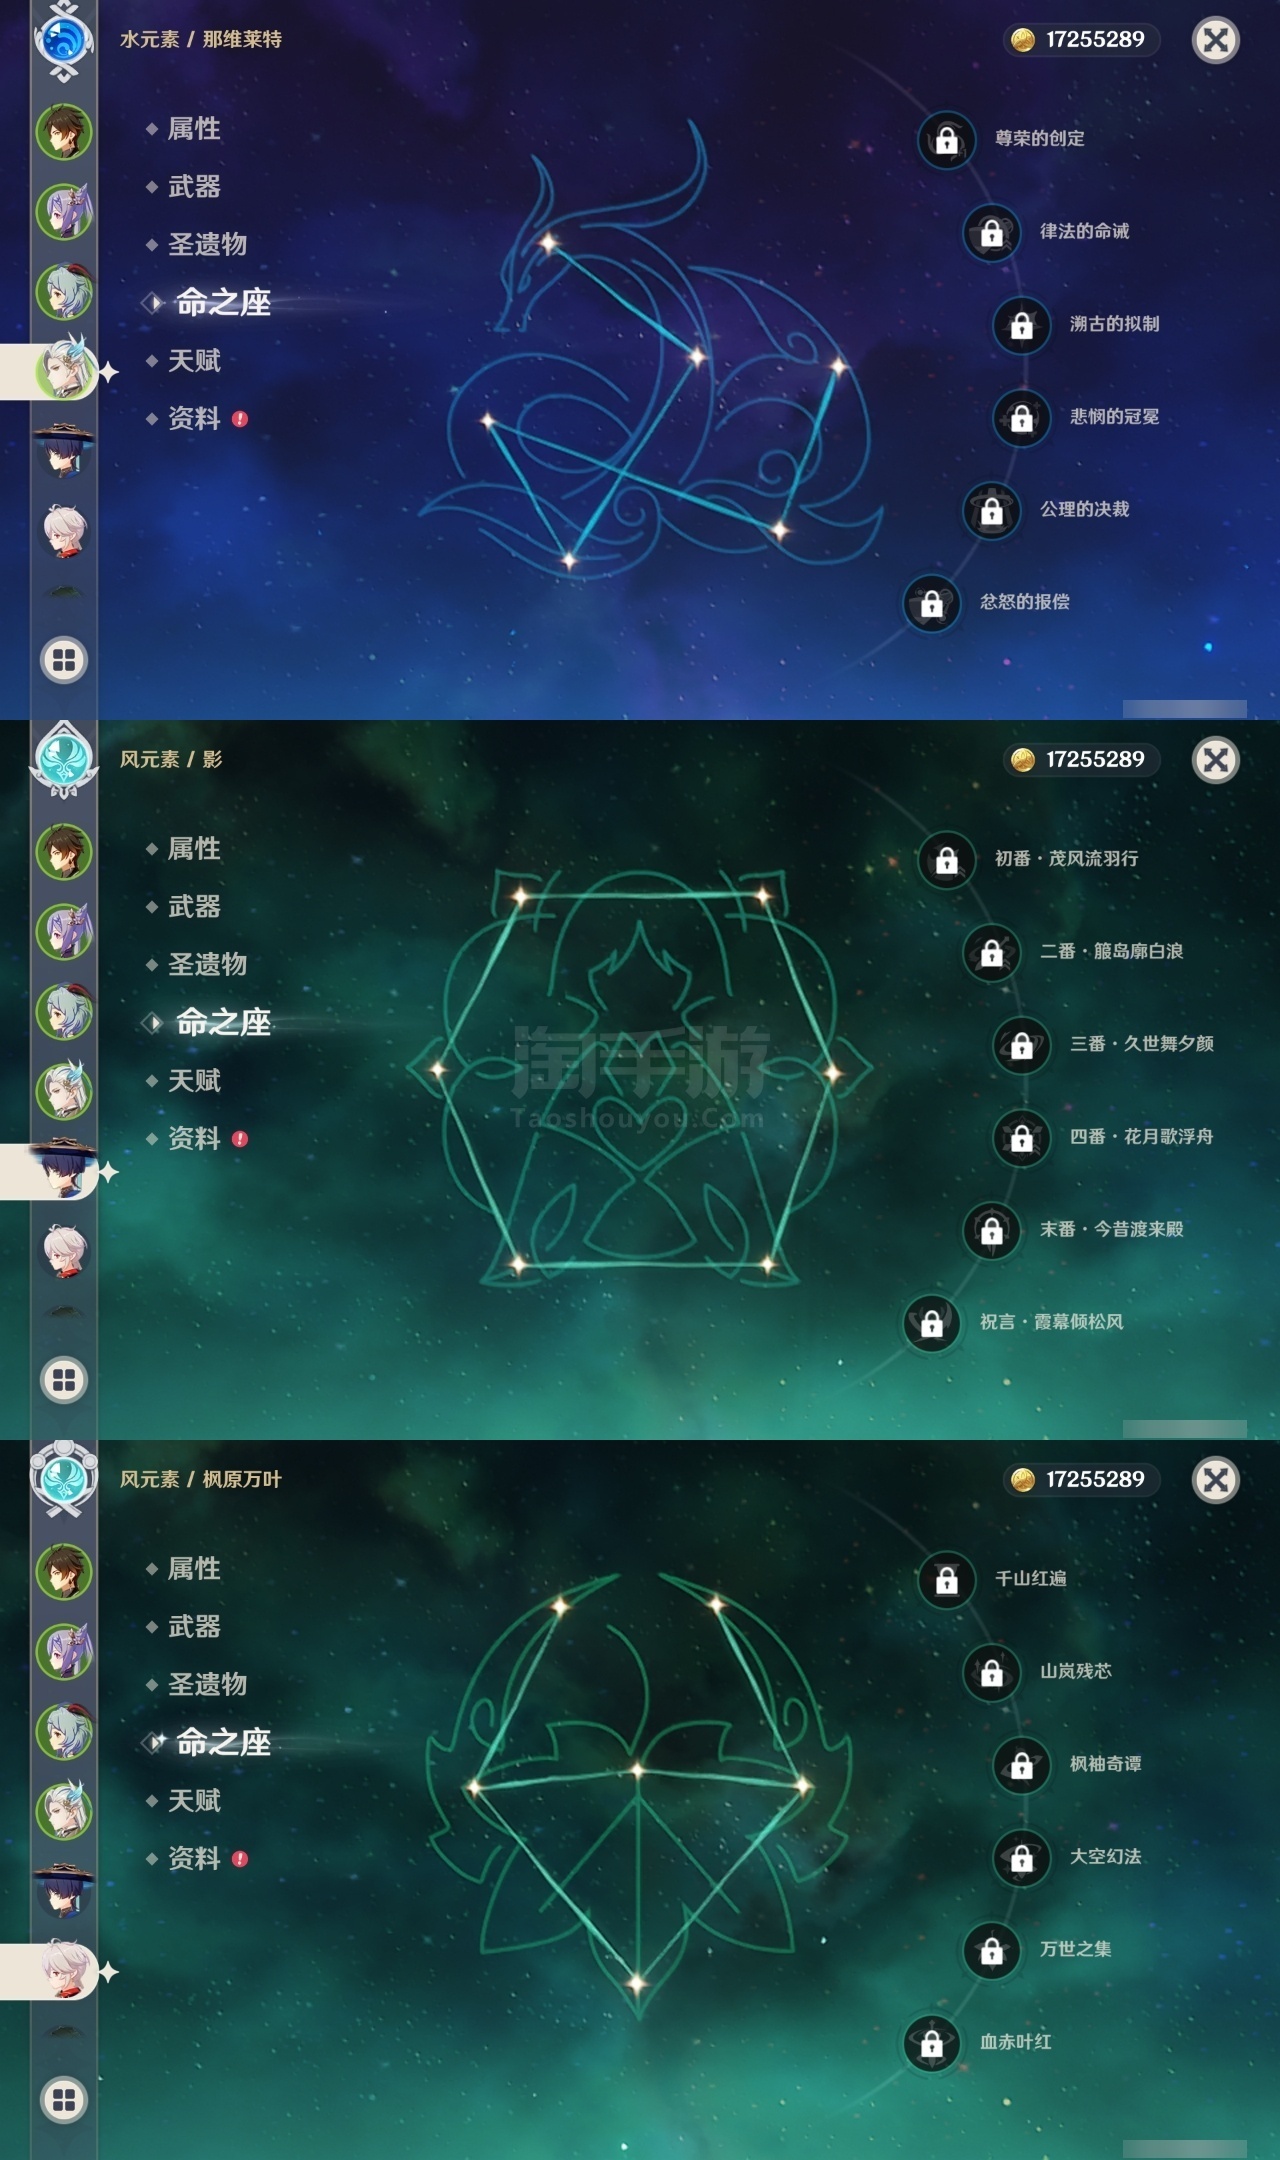
Task: Select the locked 祝言·霞幕倾松风 constellation icon
Action: [x=931, y=1323]
